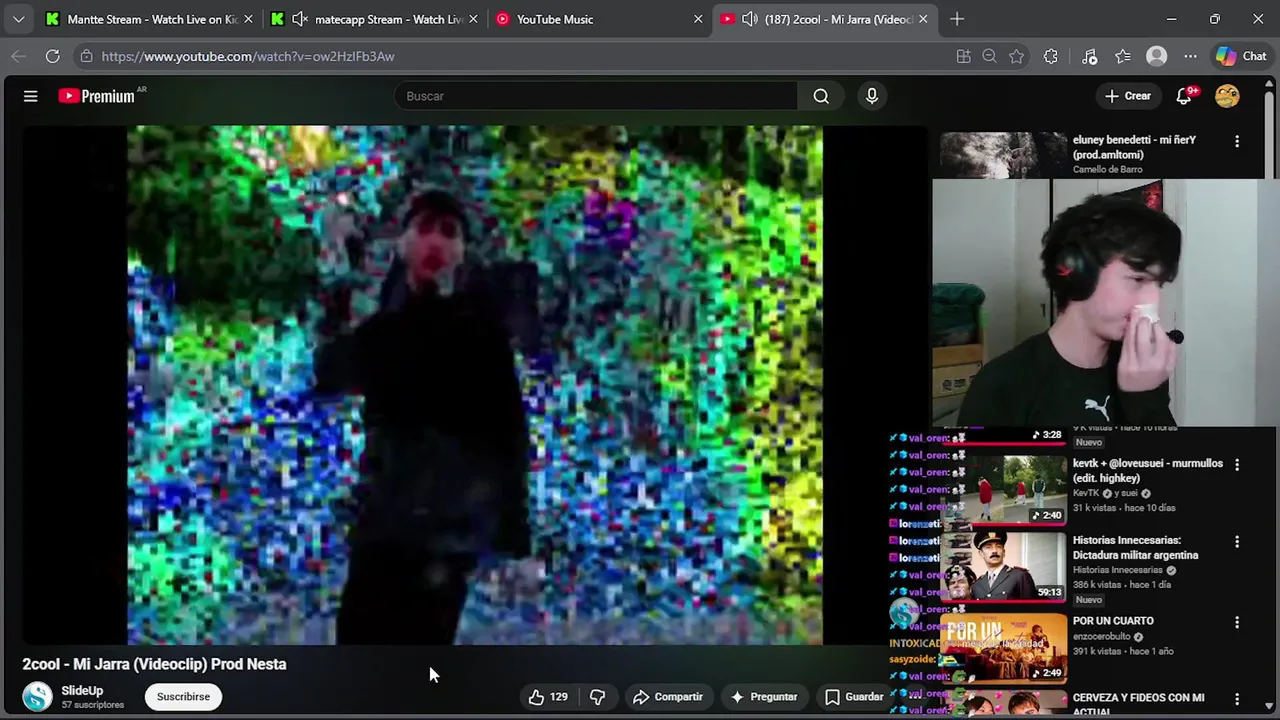Viewport: 1280px width, 720px height.
Task: Close the YouTube Music tab
Action: pos(698,19)
